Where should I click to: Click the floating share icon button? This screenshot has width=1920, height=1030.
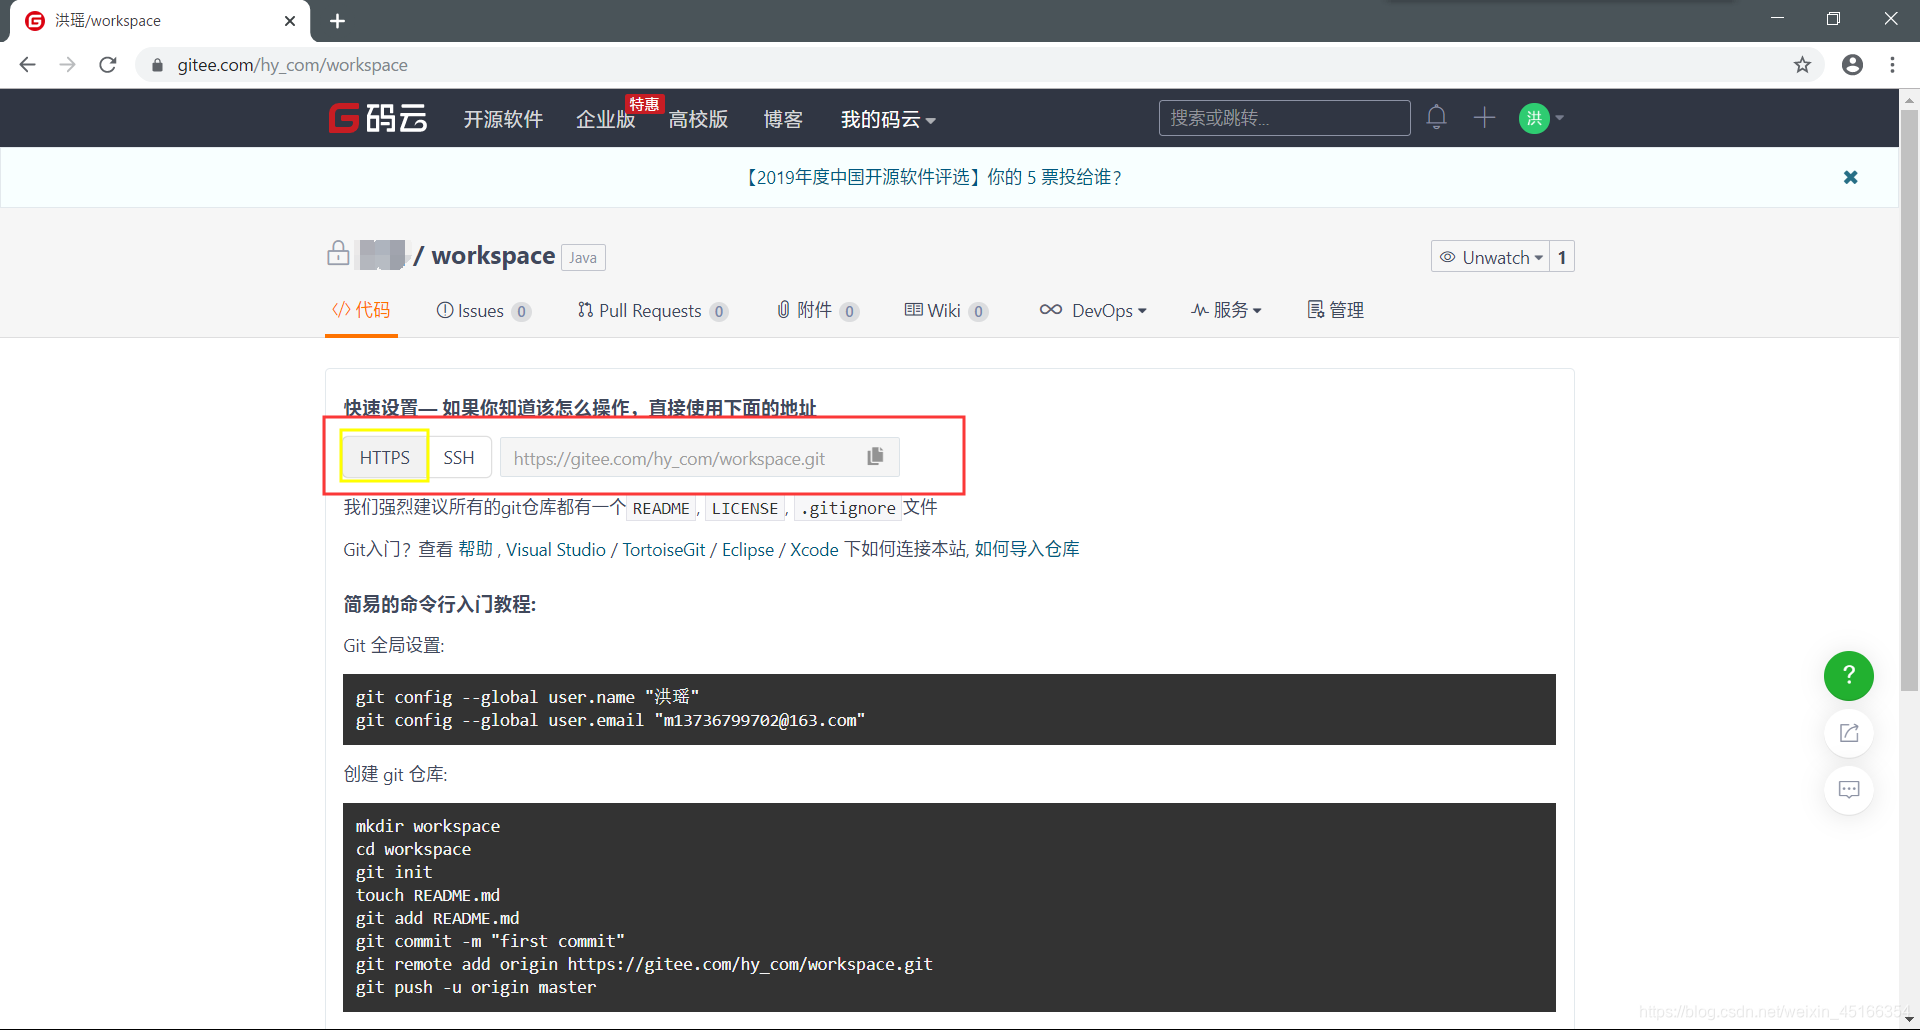coord(1848,733)
